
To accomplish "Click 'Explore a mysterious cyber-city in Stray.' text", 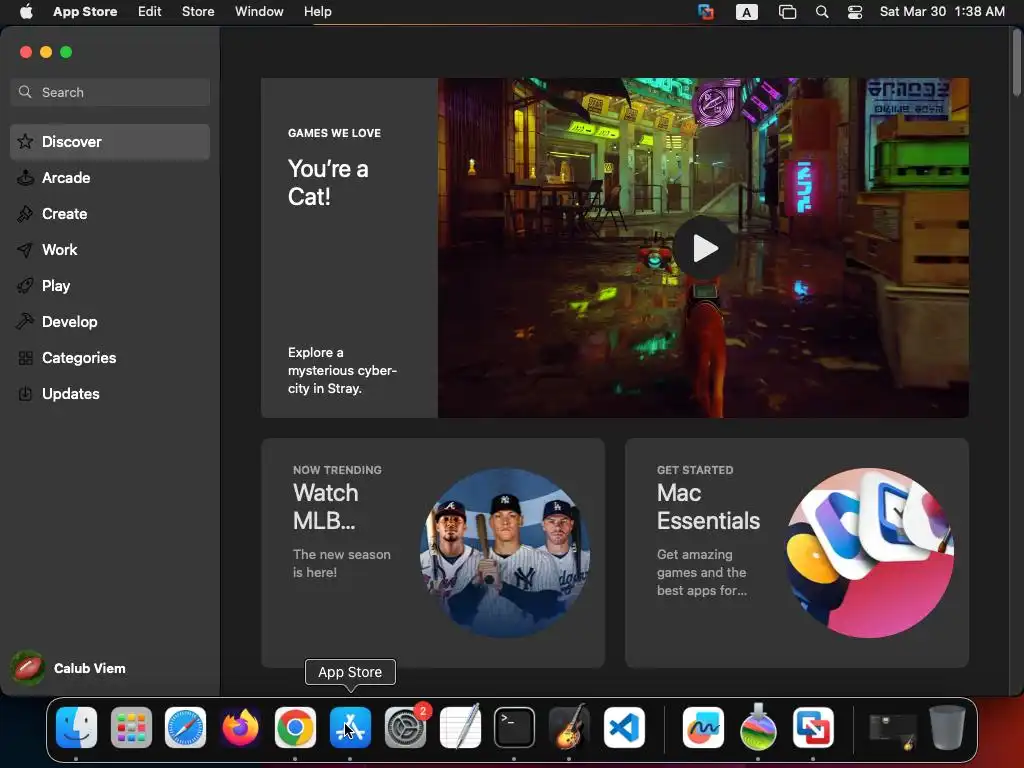I will 342,370.
